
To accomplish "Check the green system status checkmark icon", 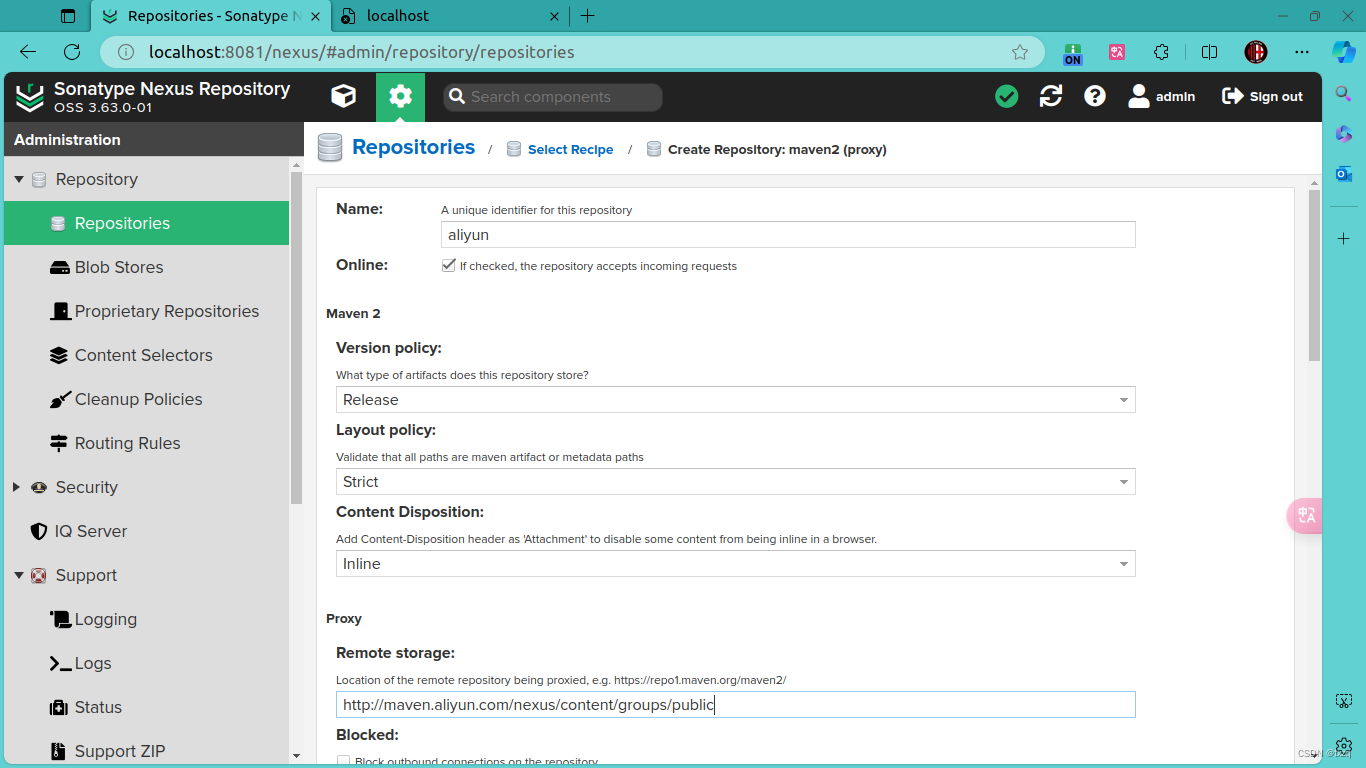I will tap(1007, 96).
